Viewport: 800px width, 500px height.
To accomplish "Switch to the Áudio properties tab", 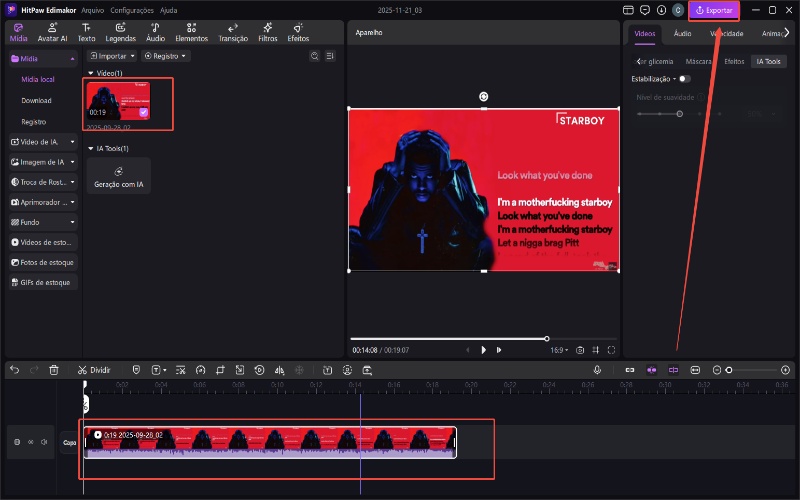I will [x=682, y=33].
